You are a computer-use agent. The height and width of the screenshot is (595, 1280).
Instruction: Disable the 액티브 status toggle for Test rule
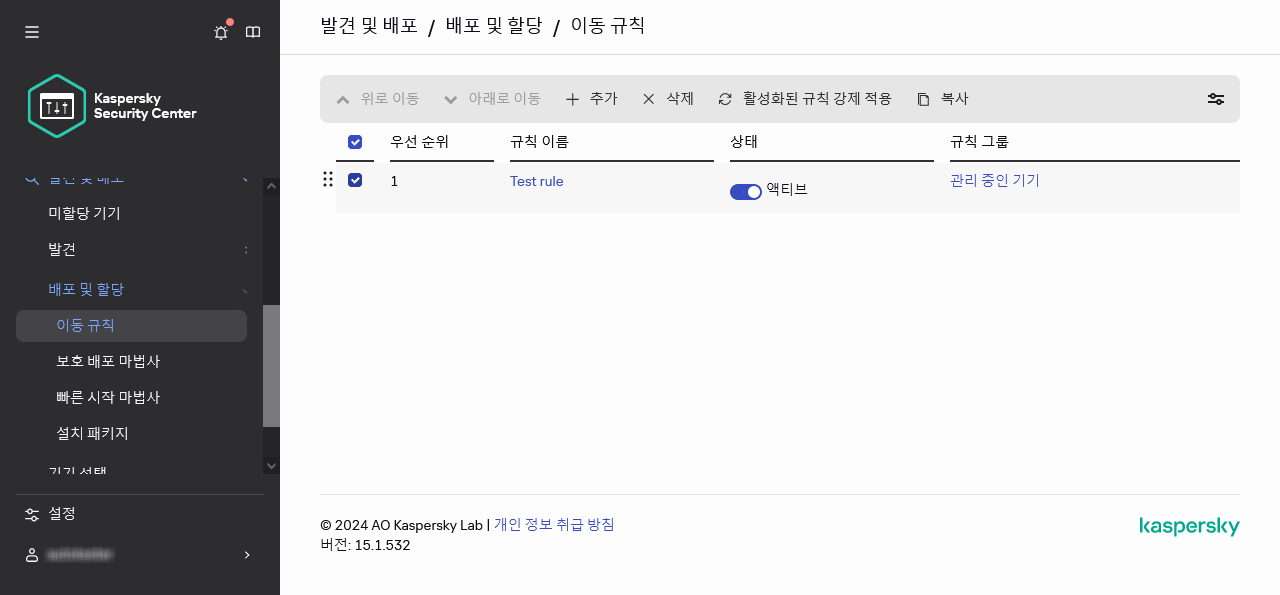click(x=746, y=190)
